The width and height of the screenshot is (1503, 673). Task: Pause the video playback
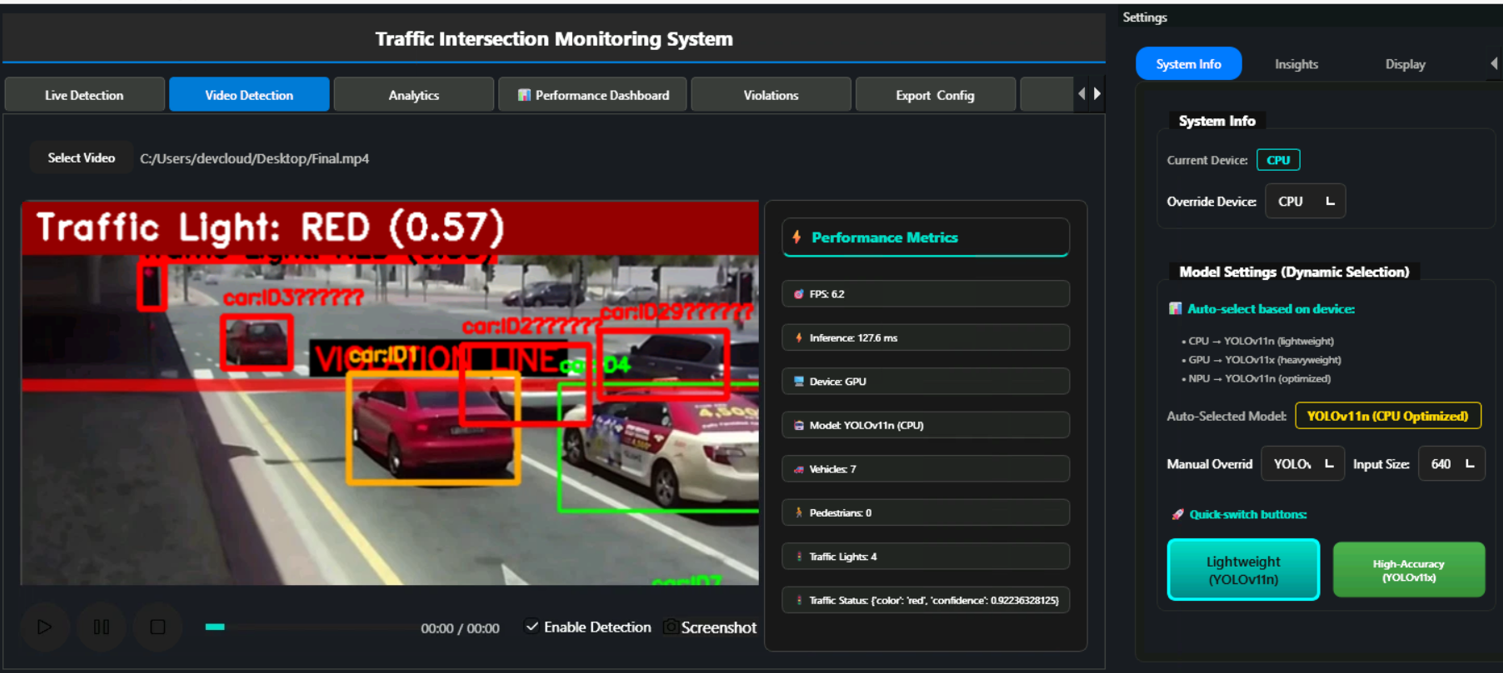click(x=101, y=627)
